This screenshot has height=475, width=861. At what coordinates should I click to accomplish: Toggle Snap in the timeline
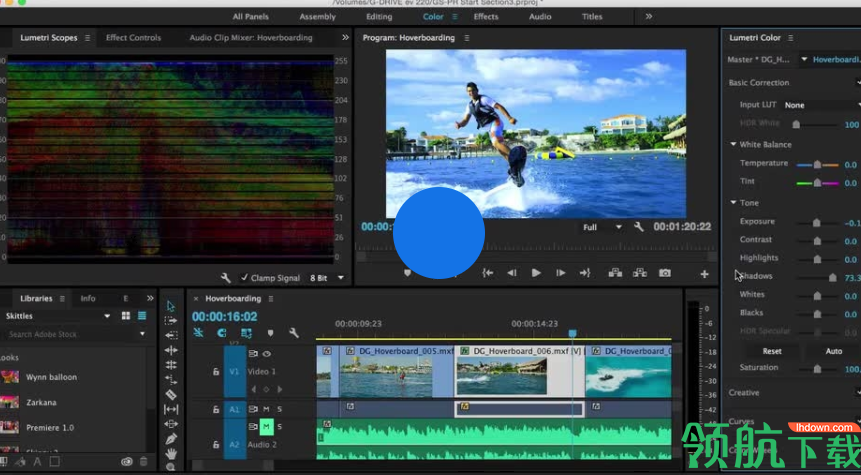click(x=221, y=333)
